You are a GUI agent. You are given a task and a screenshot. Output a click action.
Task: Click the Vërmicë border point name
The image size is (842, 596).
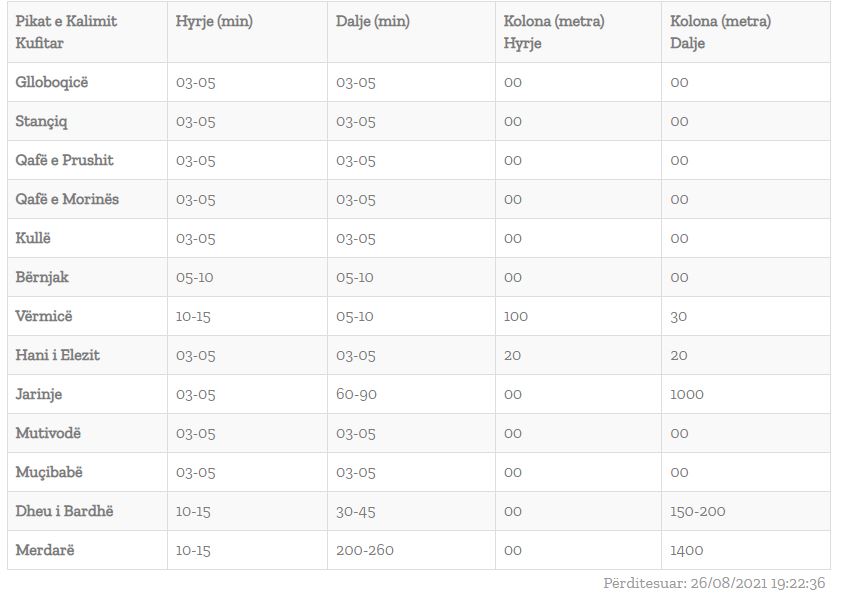44,316
